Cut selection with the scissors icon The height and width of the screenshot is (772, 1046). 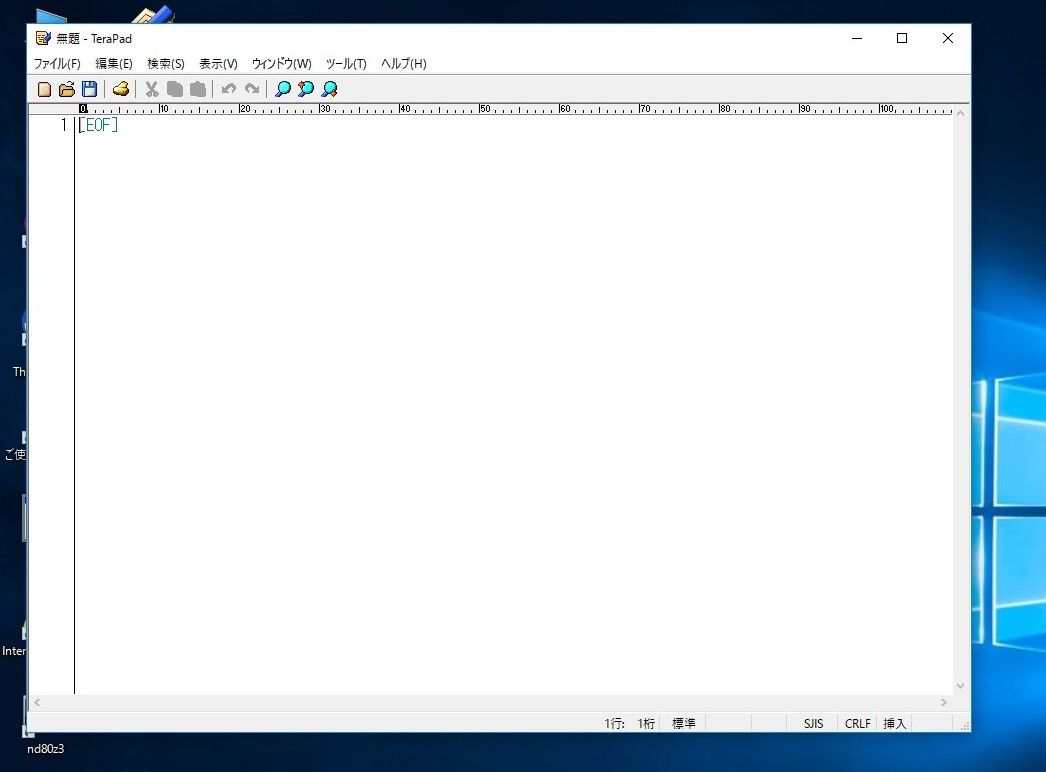coord(152,89)
